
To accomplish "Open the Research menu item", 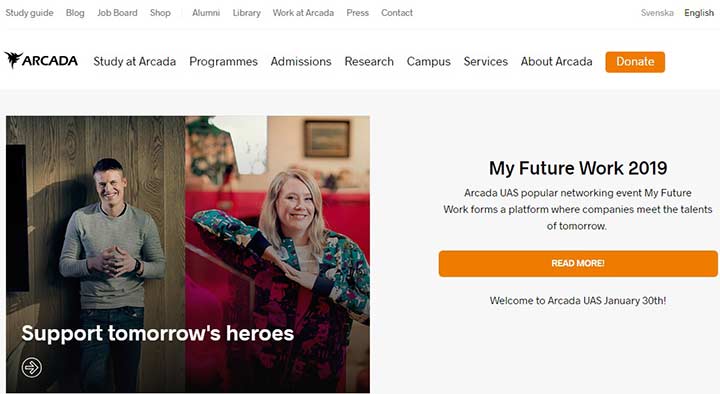I will pyautogui.click(x=369, y=62).
